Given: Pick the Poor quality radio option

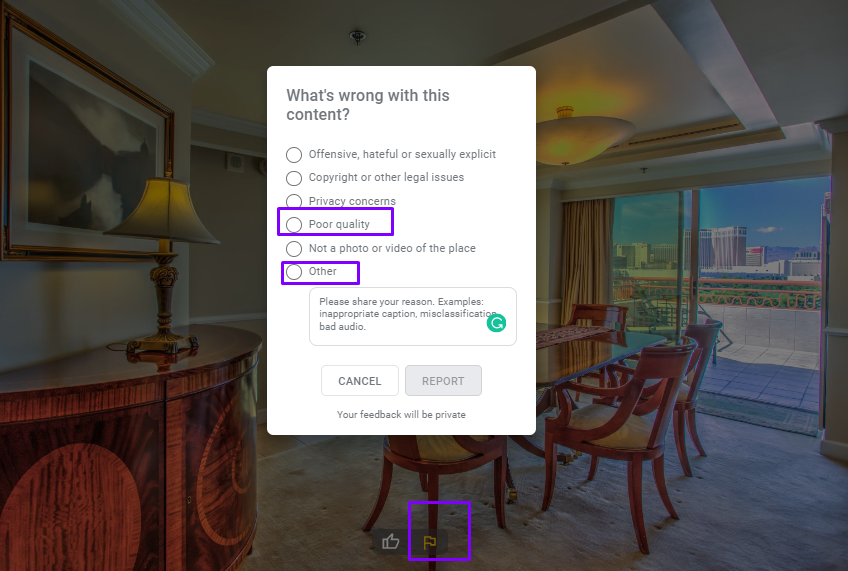Looking at the screenshot, I should click(294, 224).
